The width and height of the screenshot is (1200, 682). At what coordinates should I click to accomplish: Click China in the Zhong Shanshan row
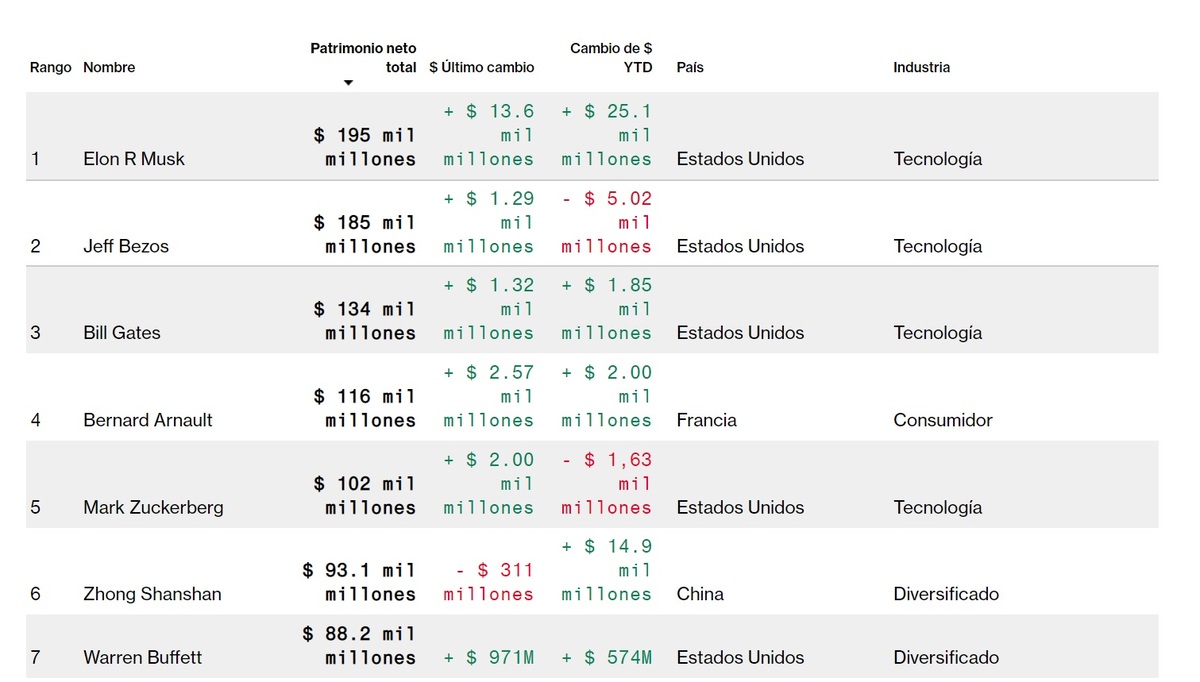pos(700,594)
